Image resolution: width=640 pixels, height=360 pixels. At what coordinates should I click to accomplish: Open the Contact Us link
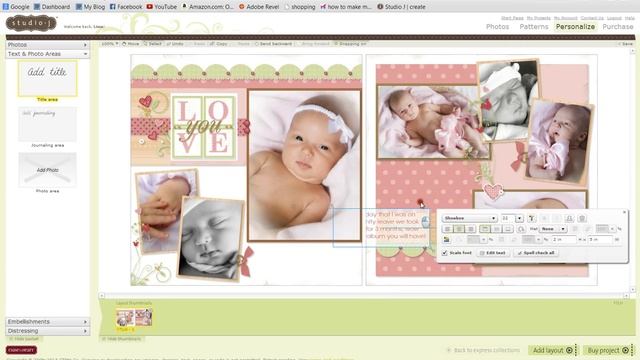point(592,18)
